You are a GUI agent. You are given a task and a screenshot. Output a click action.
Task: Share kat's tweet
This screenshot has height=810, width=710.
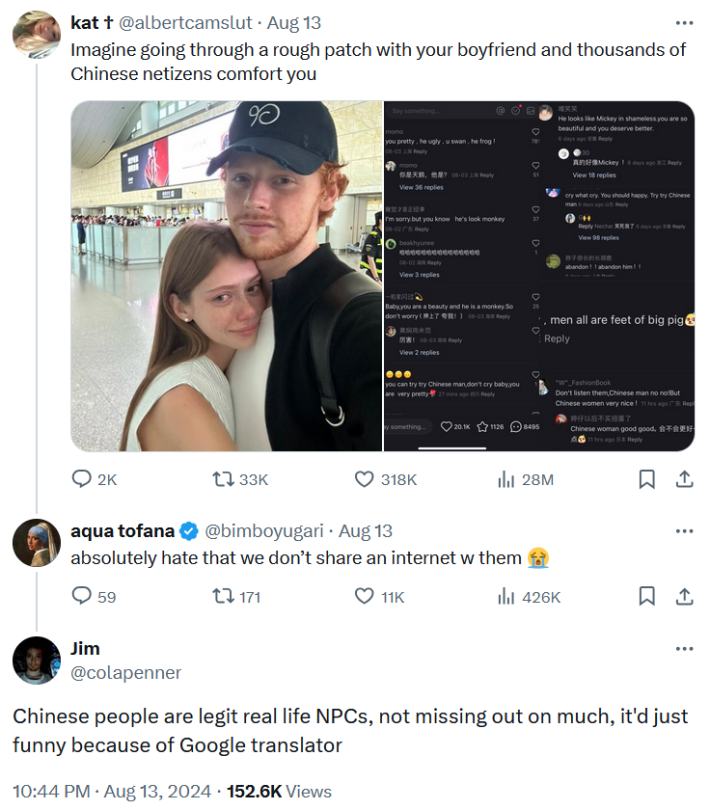click(685, 479)
